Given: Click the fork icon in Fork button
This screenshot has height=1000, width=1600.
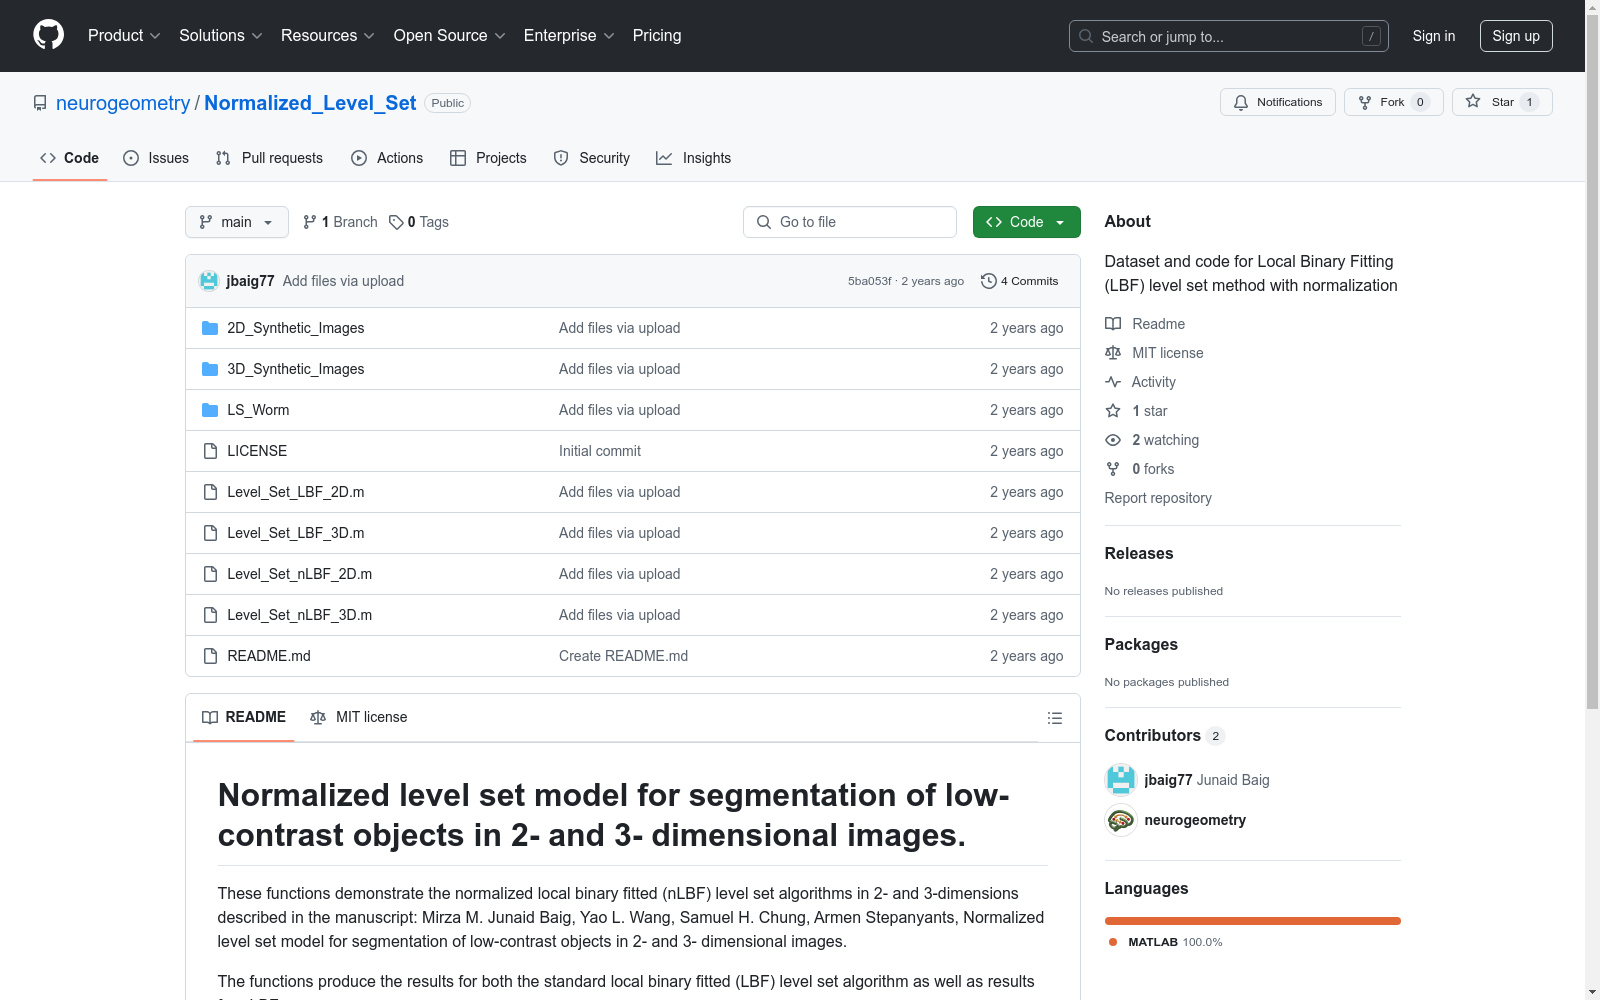Looking at the screenshot, I should [1365, 102].
